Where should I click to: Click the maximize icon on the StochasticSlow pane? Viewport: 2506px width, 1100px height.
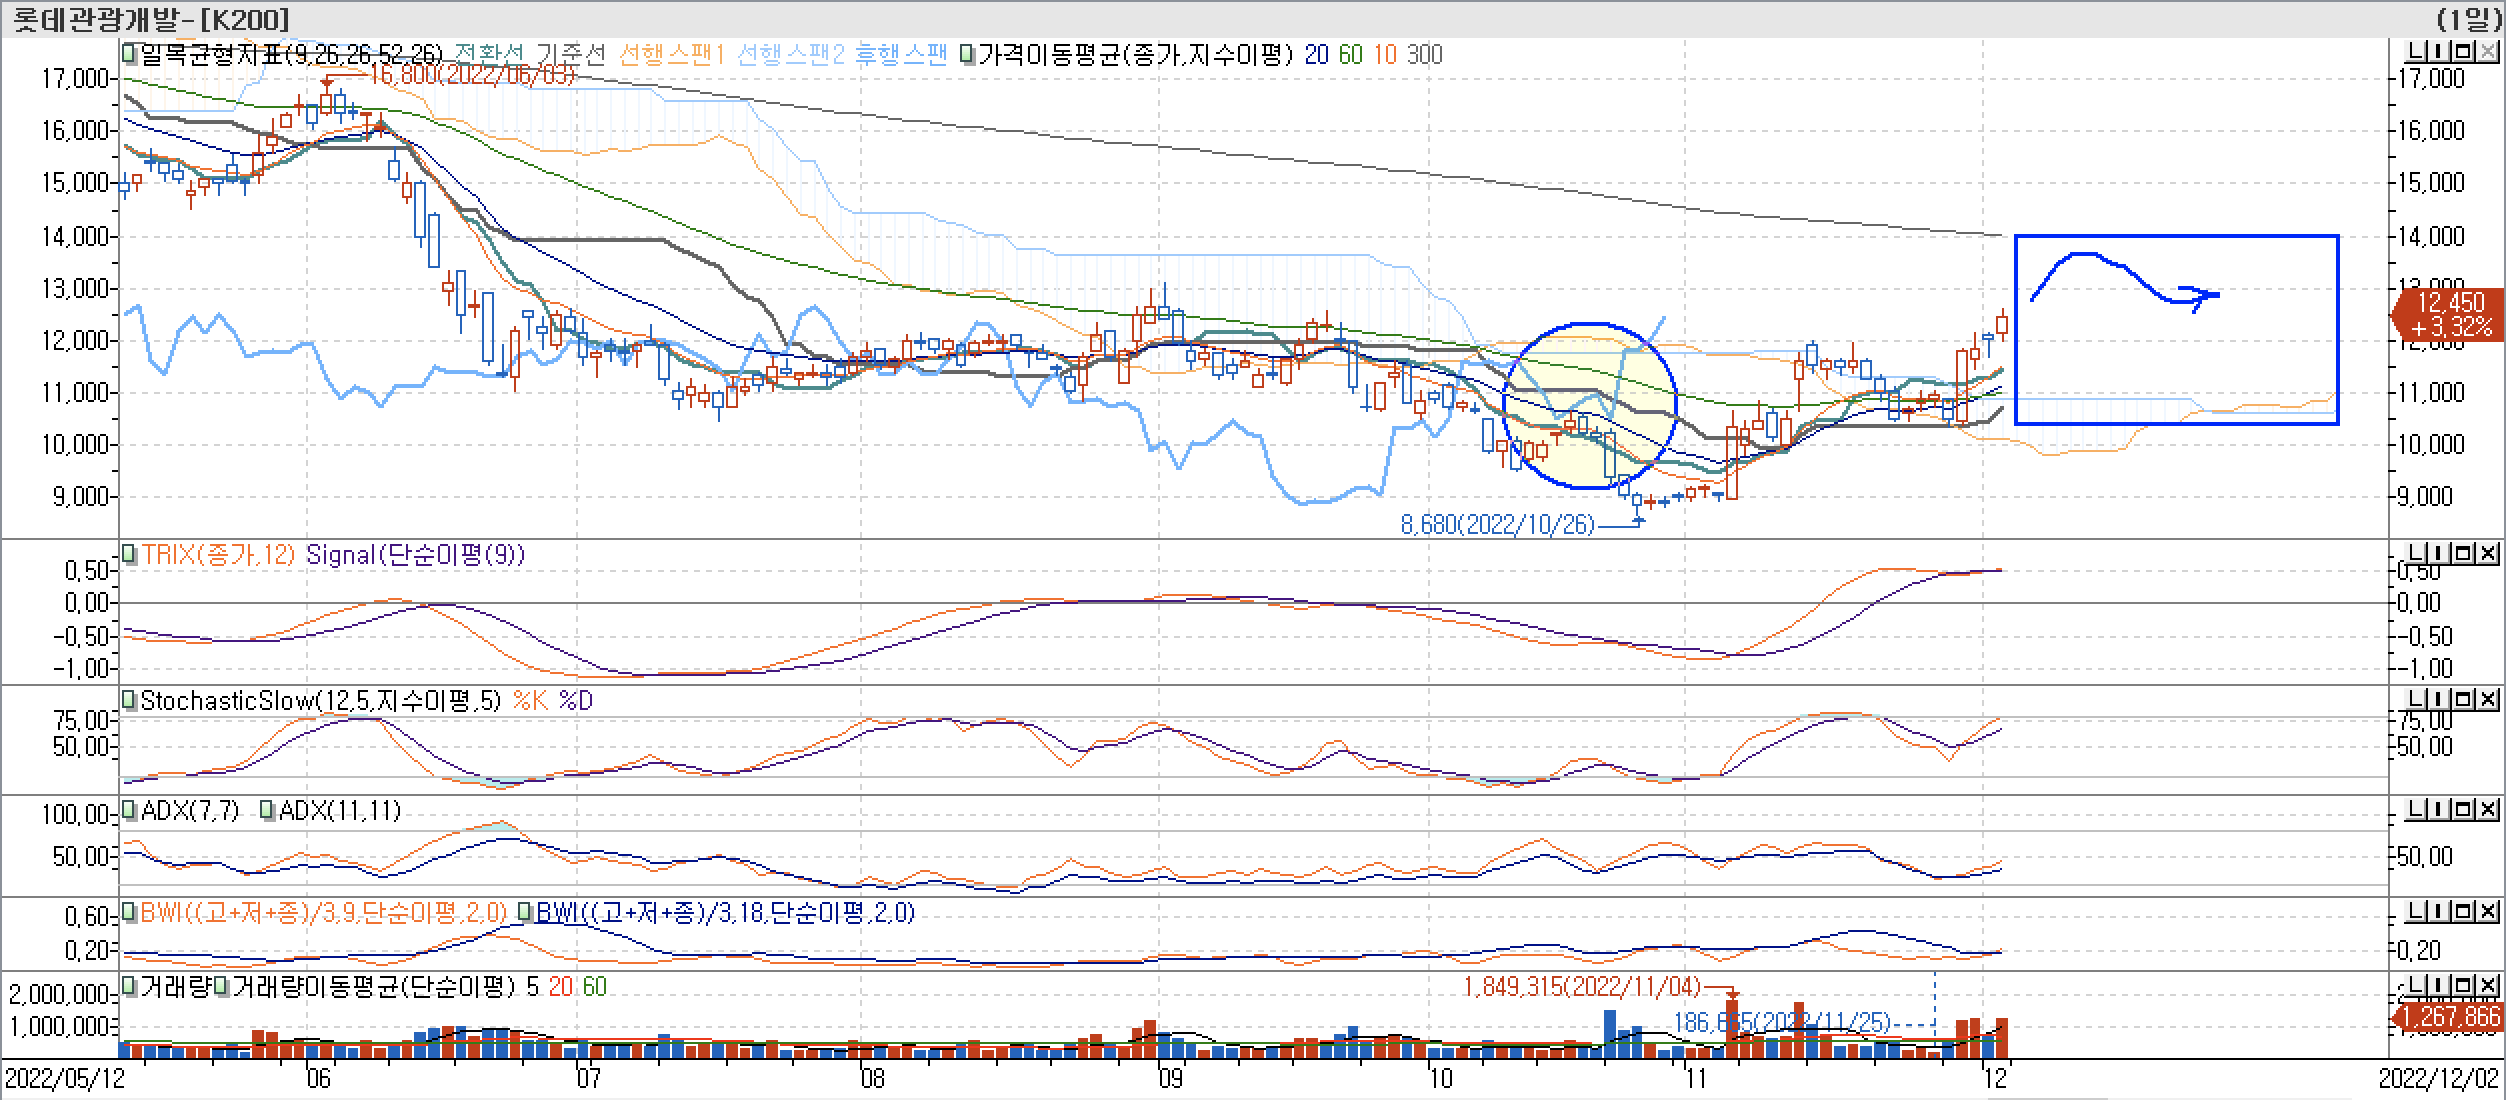(2463, 698)
